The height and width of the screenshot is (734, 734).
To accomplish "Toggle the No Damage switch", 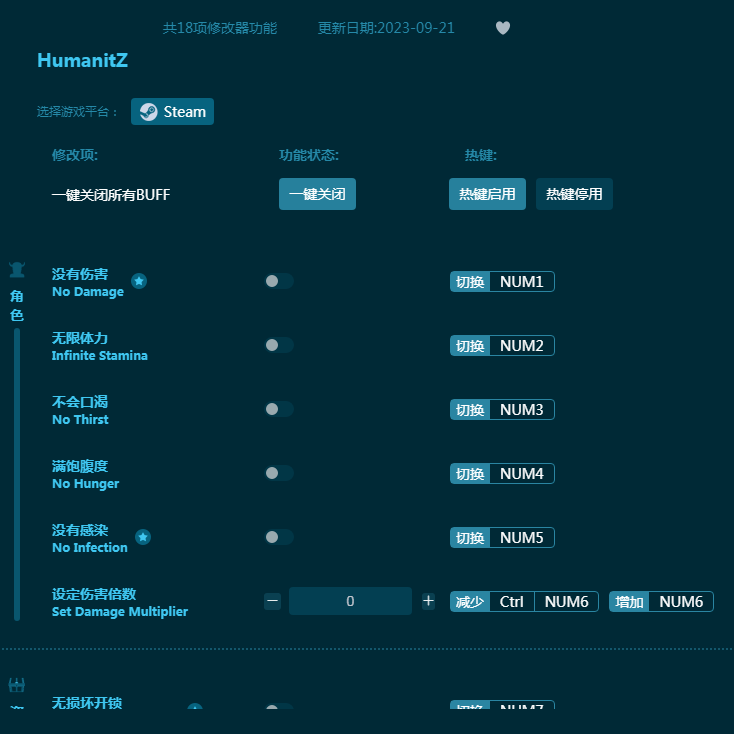I will 279,281.
